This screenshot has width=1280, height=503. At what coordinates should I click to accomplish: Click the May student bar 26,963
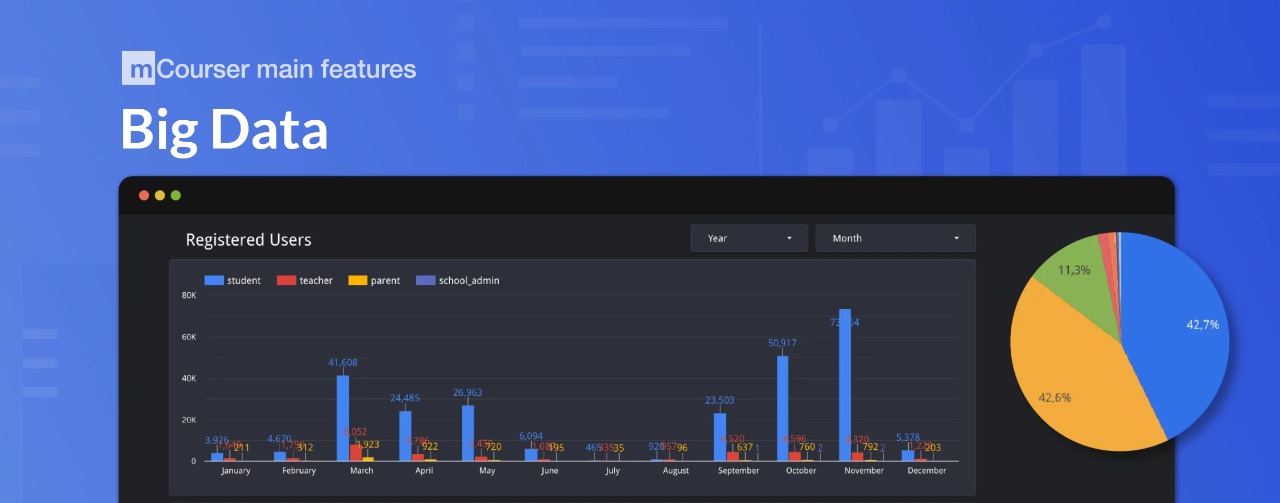pyautogui.click(x=468, y=433)
